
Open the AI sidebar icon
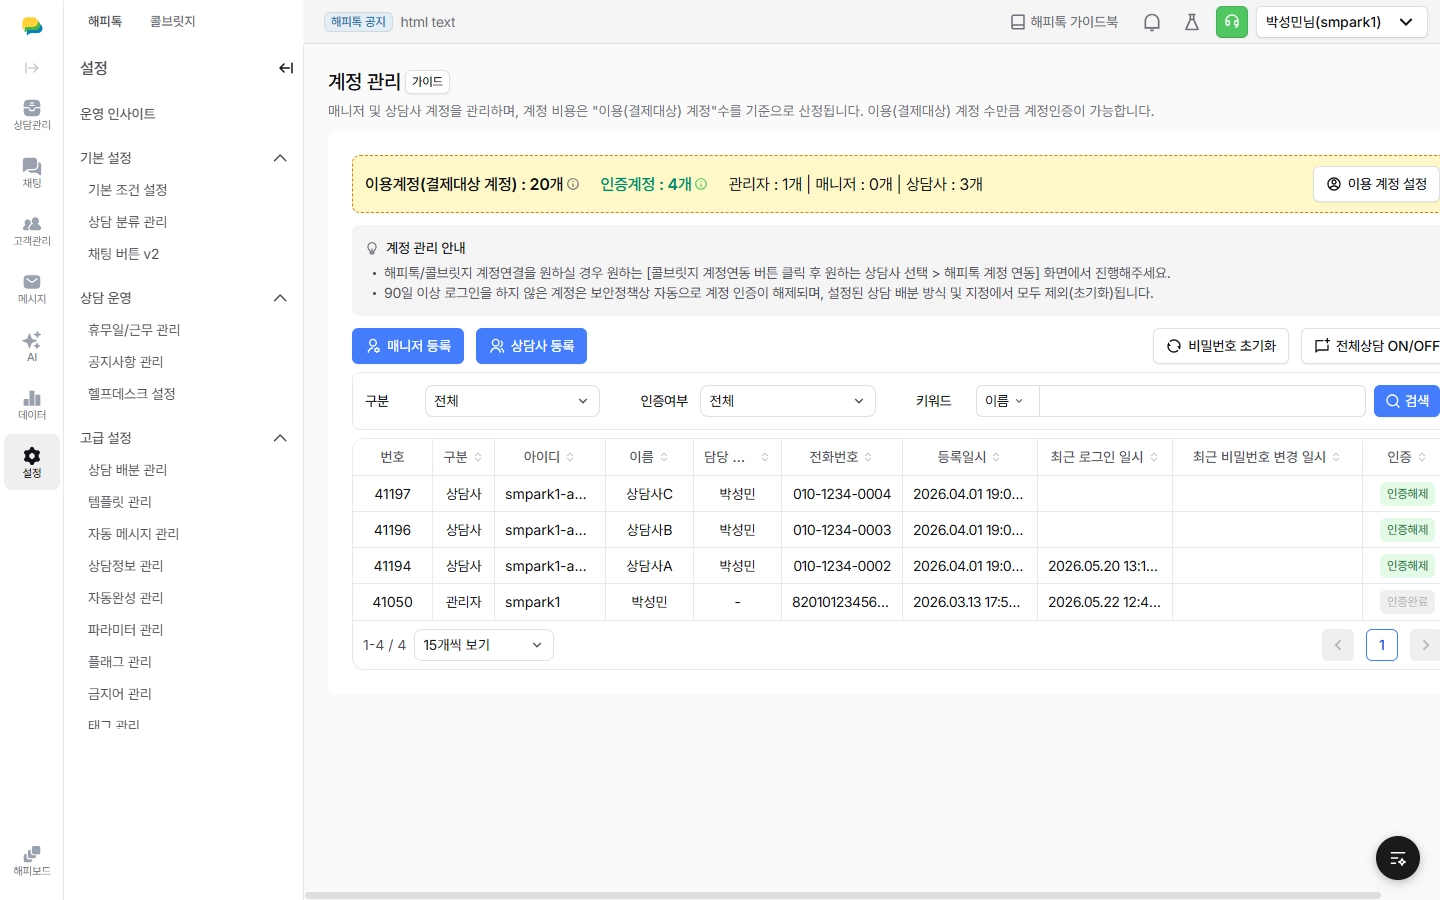(32, 346)
